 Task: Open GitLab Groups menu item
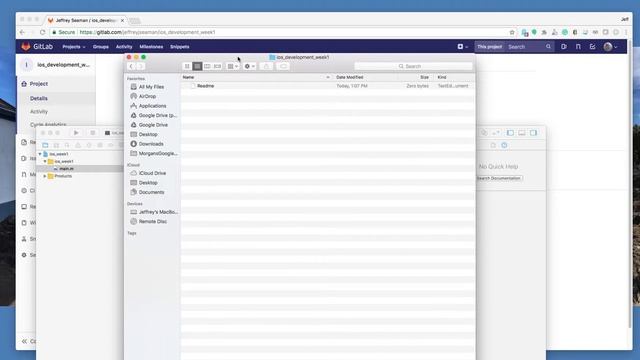[100, 47]
